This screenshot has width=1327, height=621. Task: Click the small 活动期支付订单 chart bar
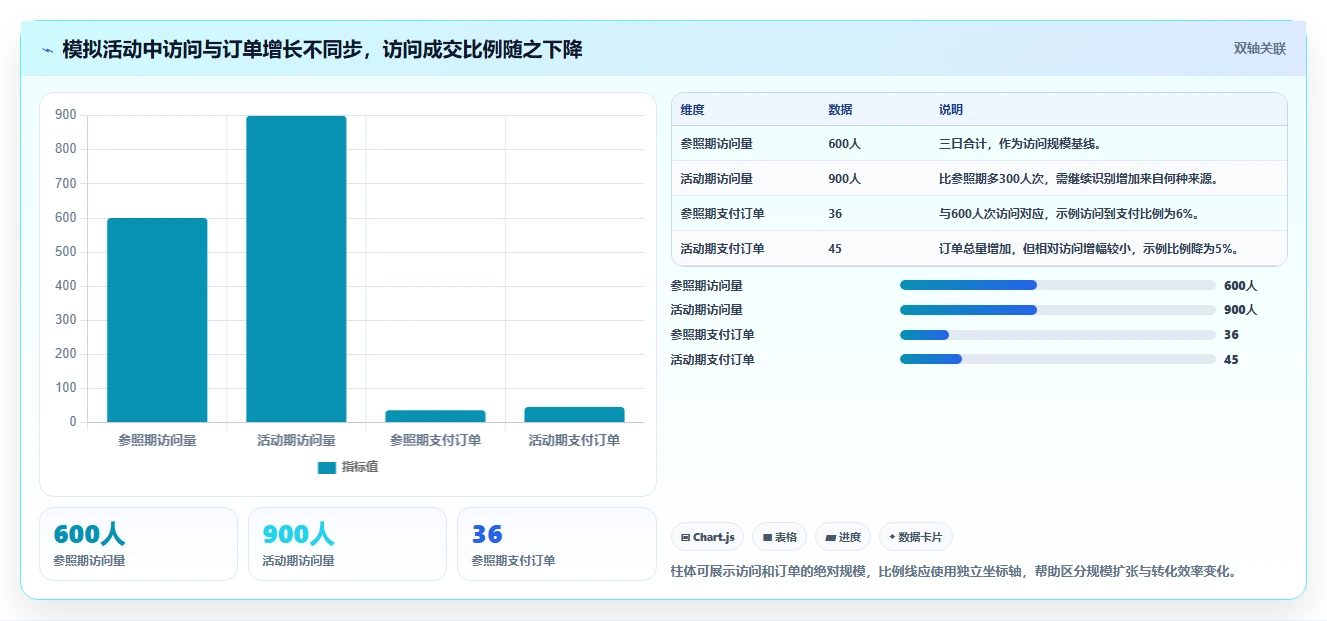coord(574,414)
